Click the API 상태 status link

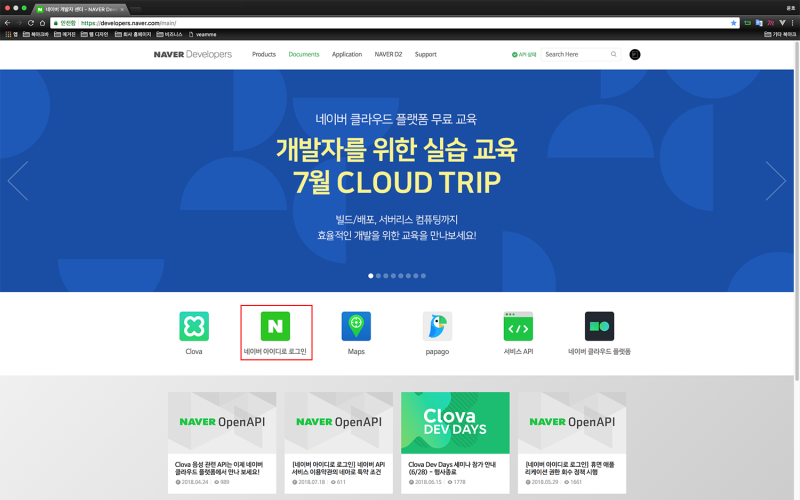pos(524,55)
